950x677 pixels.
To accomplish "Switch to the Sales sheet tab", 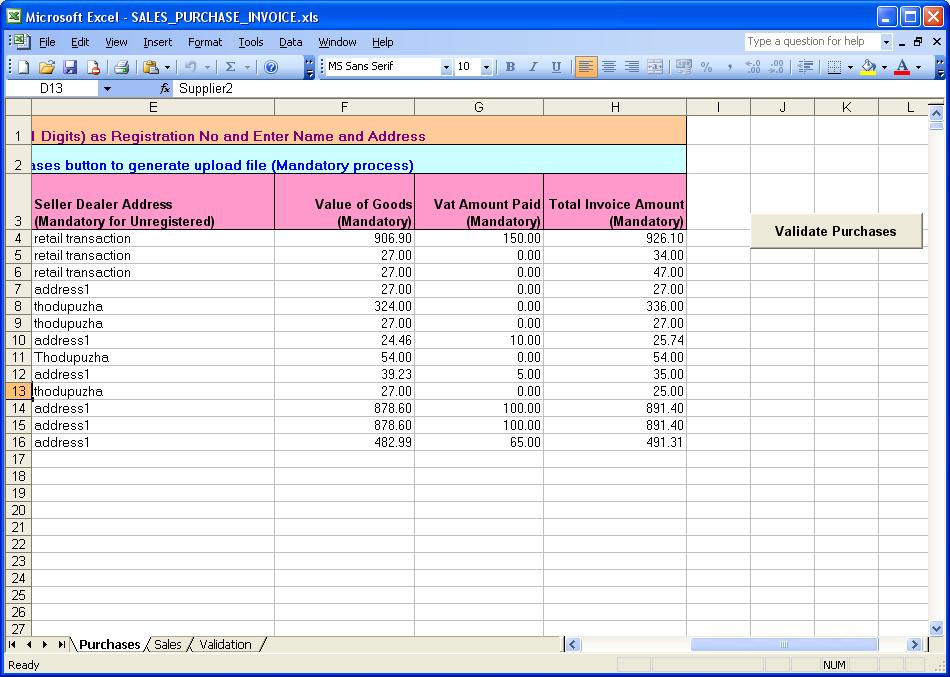I will point(168,644).
